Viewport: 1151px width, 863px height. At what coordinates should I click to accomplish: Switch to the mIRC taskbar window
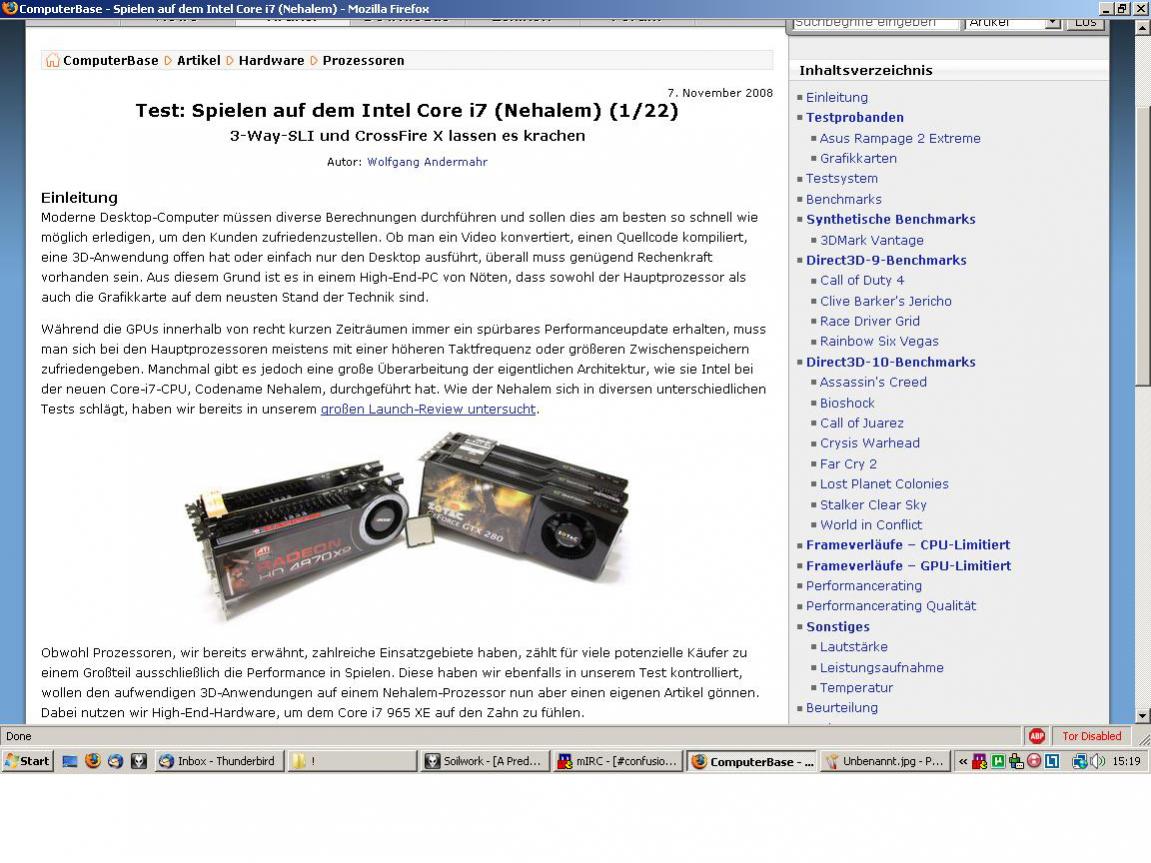(x=617, y=761)
